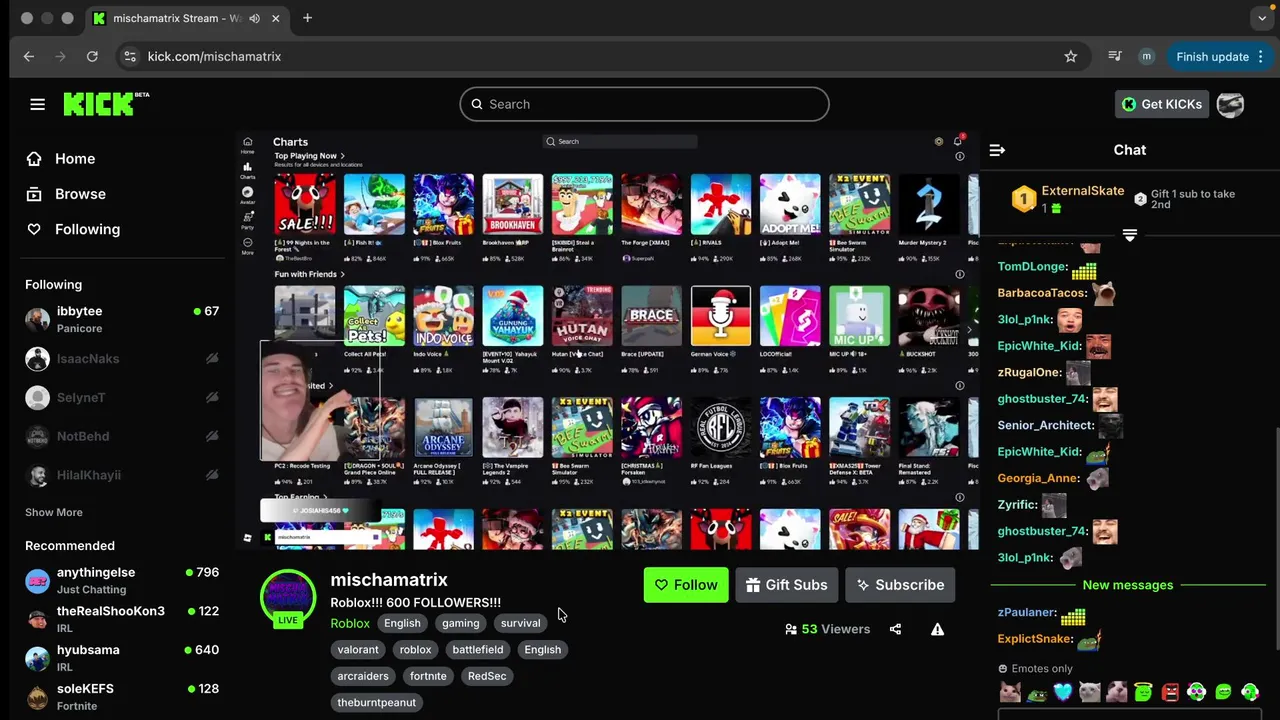Select the theburntpeanut tag
The width and height of the screenshot is (1280, 720).
[377, 703]
